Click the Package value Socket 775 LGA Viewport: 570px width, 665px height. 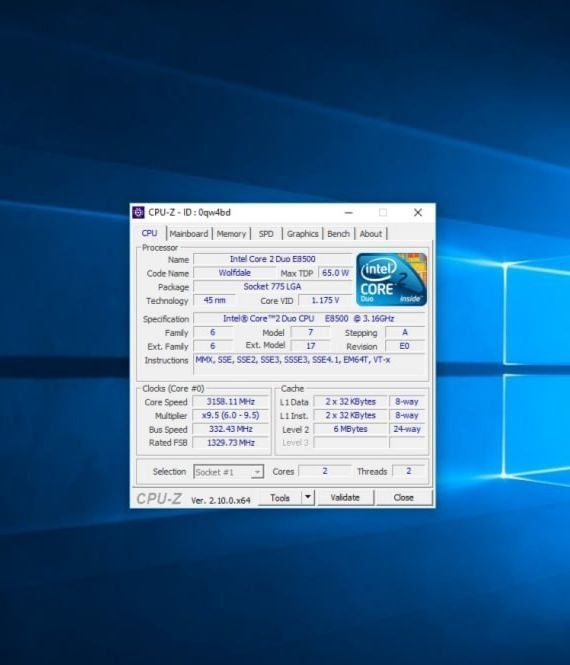[x=272, y=286]
